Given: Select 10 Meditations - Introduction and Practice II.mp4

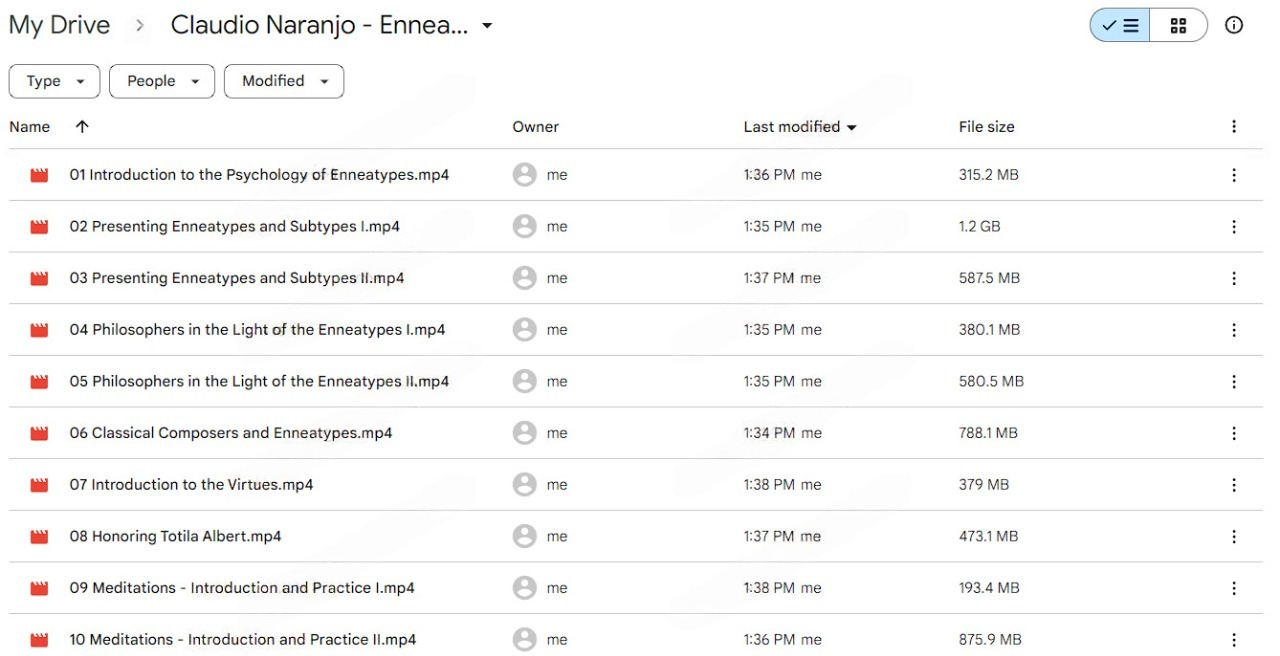Looking at the screenshot, I should point(243,640).
